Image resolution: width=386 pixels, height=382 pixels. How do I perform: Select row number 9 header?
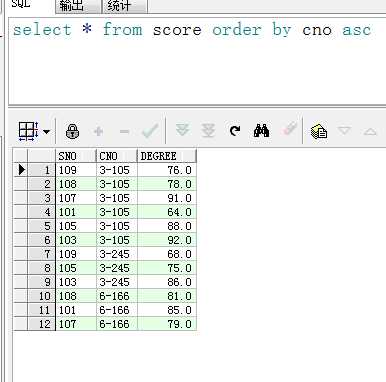pyautogui.click(x=41, y=282)
